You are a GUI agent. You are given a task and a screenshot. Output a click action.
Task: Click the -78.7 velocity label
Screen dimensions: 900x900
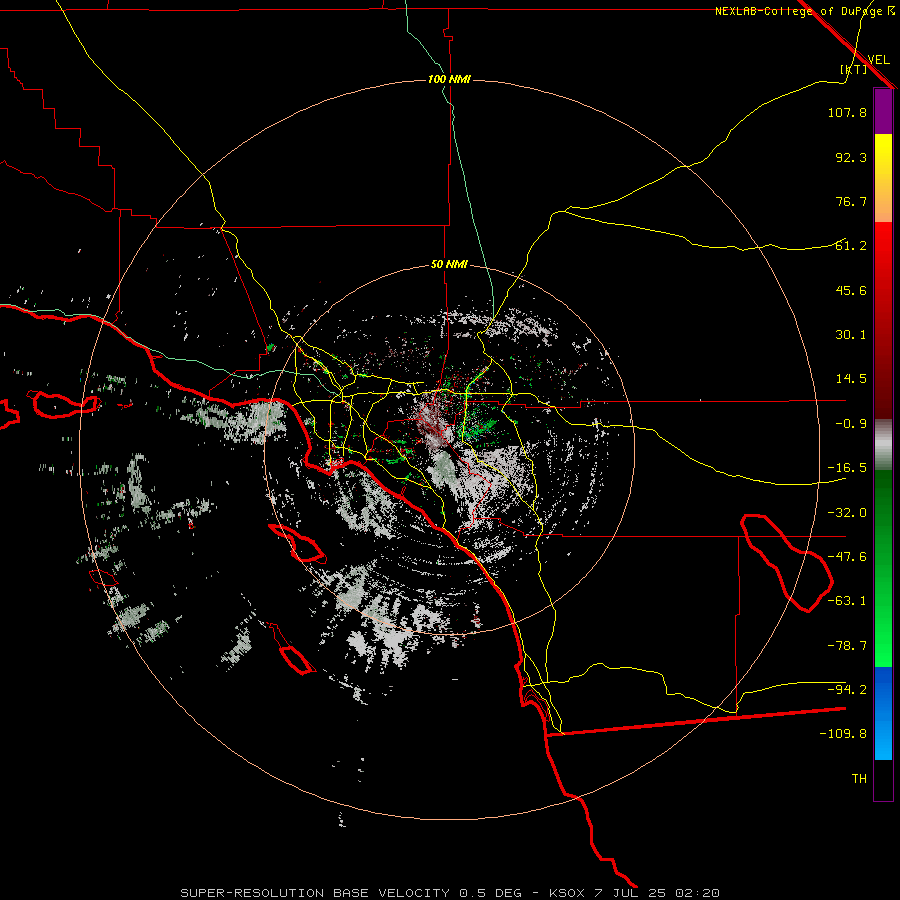click(x=847, y=646)
